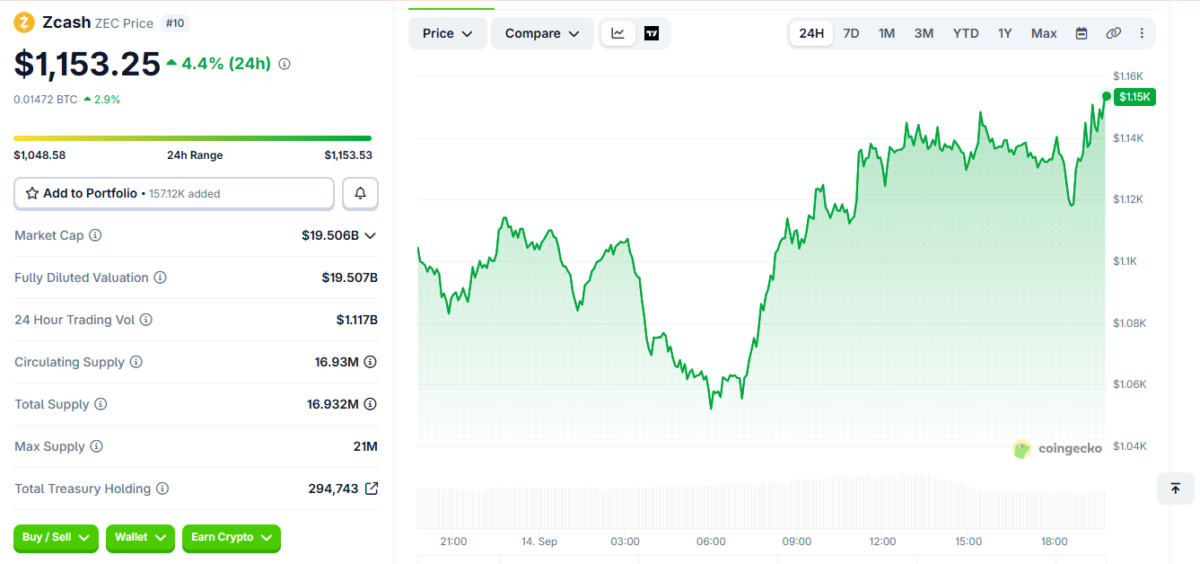The height and width of the screenshot is (564, 1200).
Task: Copy chart link via chain icon
Action: click(x=1113, y=33)
